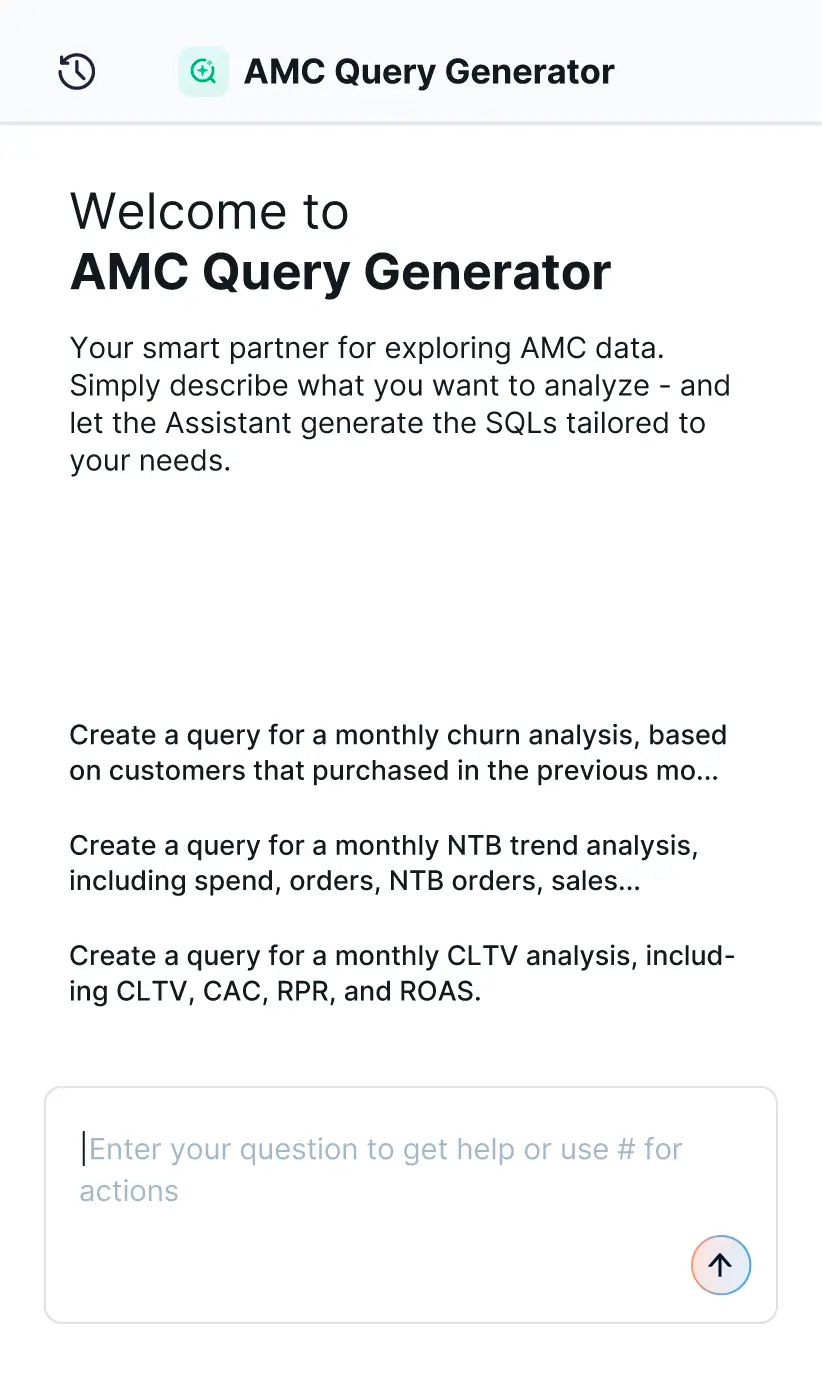
Task: Send the question with the arrow button
Action: (720, 1265)
